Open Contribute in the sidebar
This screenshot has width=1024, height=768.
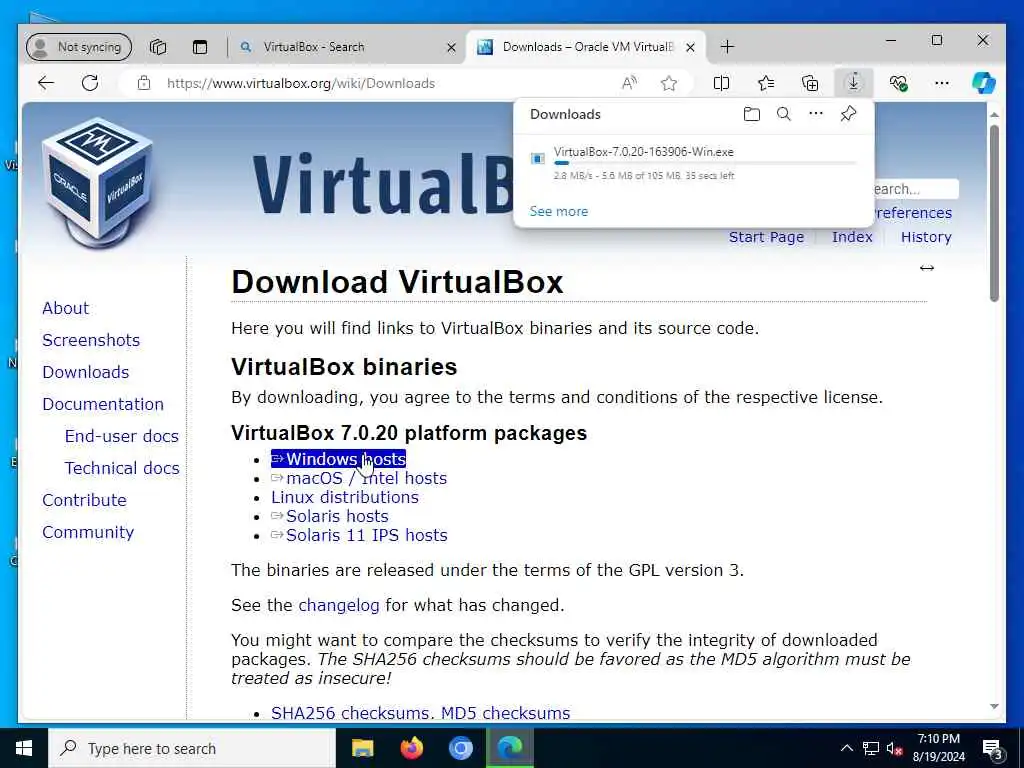84,500
